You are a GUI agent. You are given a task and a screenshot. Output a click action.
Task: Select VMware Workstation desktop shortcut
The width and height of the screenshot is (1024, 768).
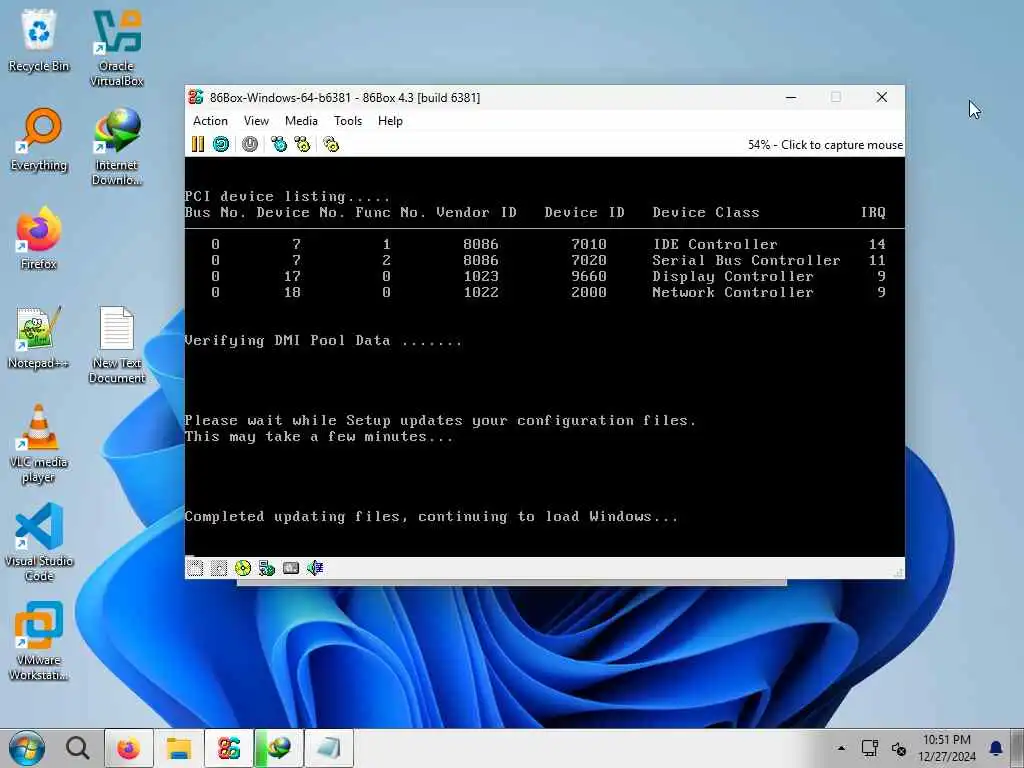pyautogui.click(x=39, y=641)
